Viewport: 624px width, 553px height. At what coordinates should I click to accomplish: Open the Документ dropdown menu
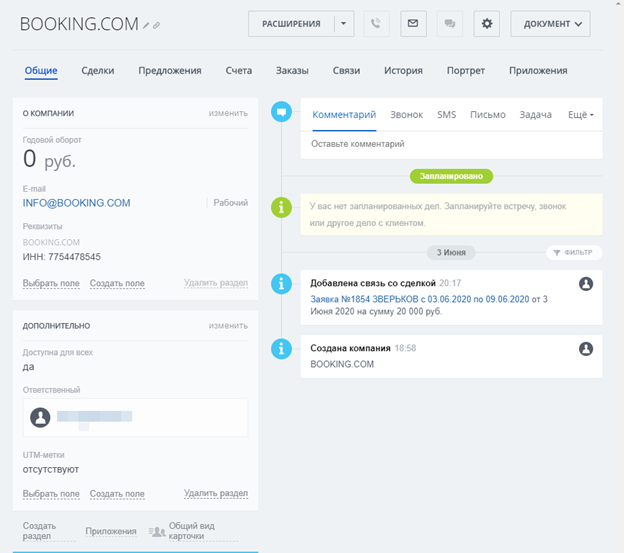point(549,24)
